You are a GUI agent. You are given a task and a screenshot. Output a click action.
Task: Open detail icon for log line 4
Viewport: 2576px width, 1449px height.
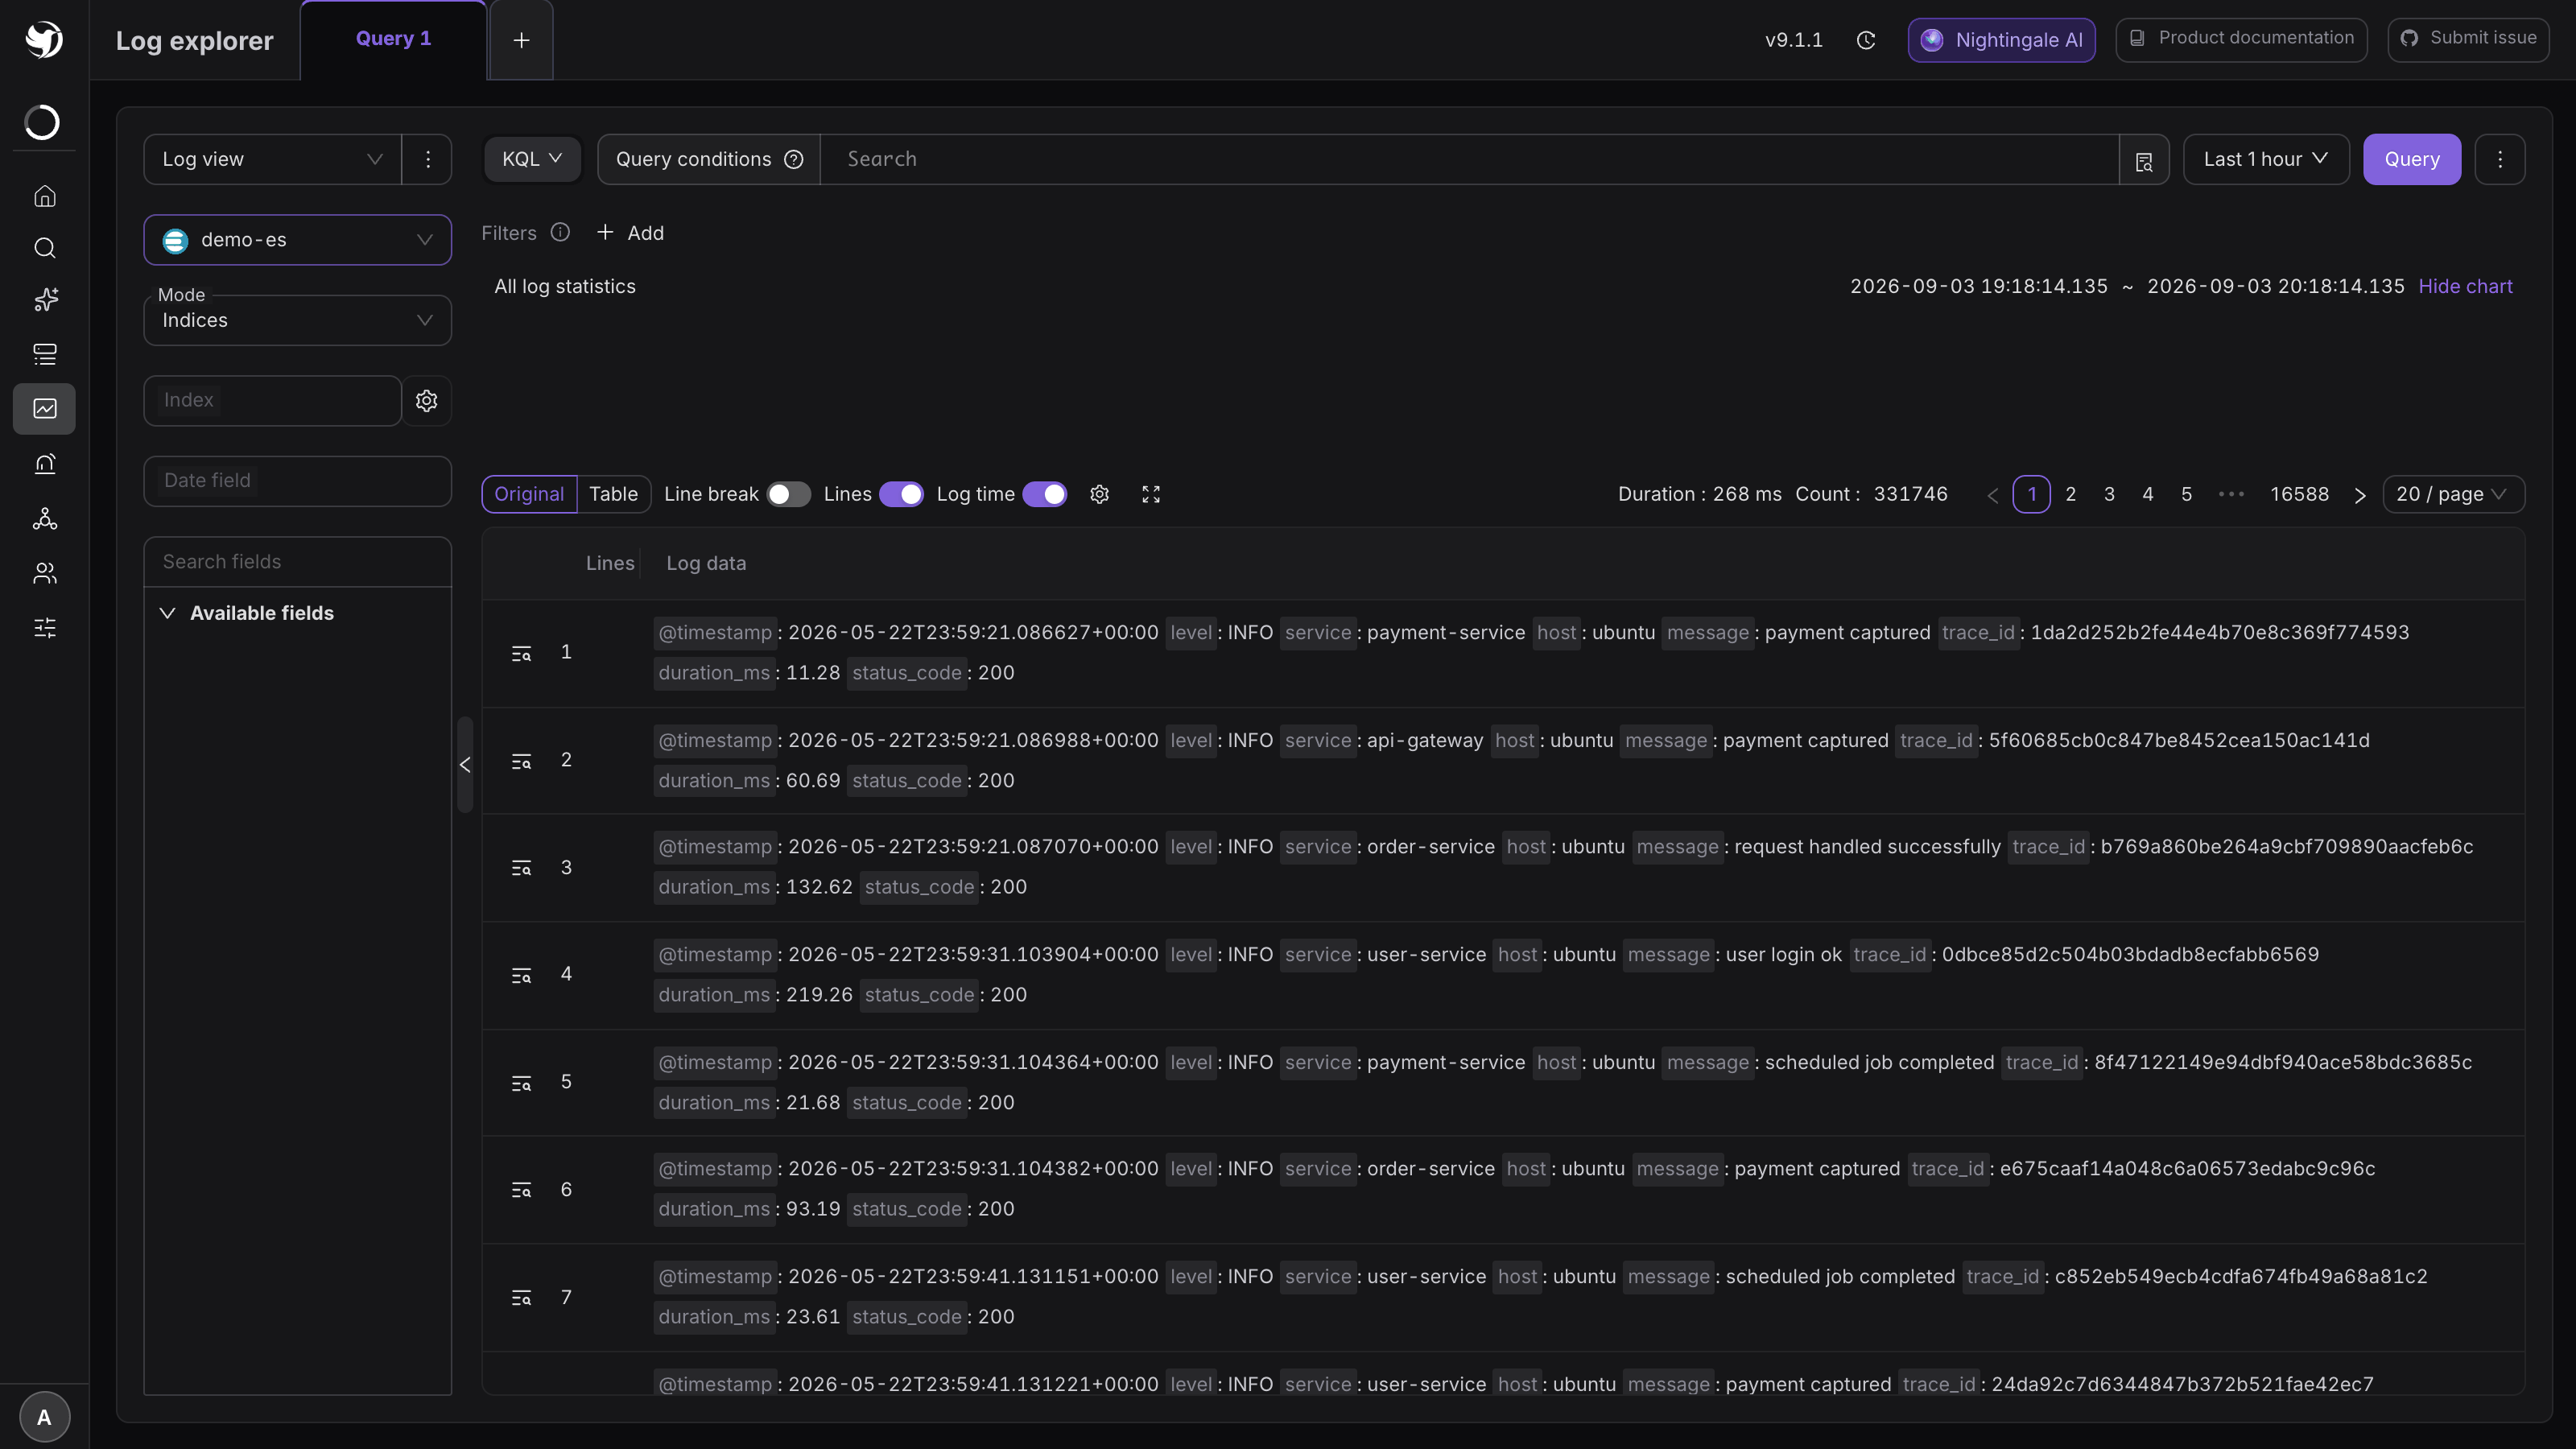point(521,975)
